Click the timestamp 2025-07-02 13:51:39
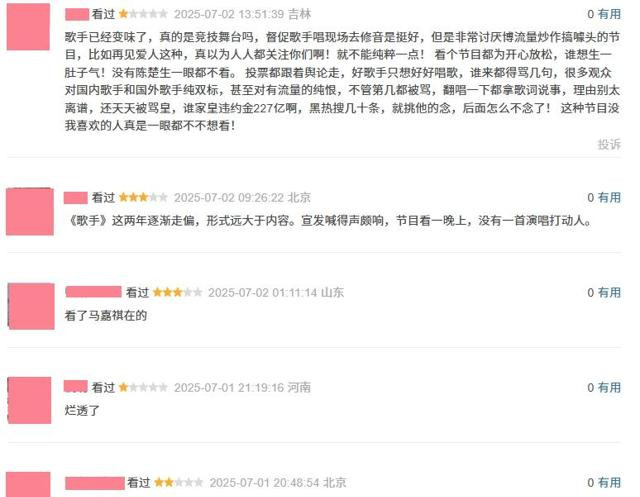This screenshot has width=640, height=497. (x=229, y=14)
